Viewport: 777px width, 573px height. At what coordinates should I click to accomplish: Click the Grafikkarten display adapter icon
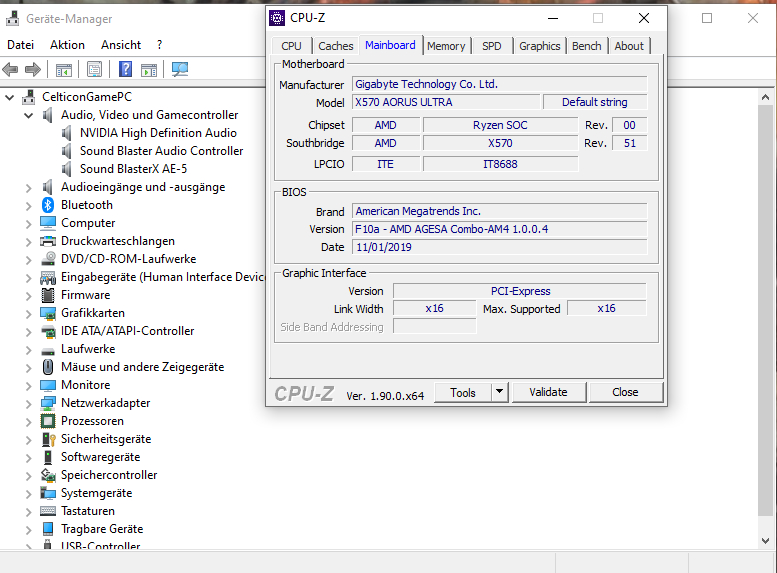[x=48, y=313]
